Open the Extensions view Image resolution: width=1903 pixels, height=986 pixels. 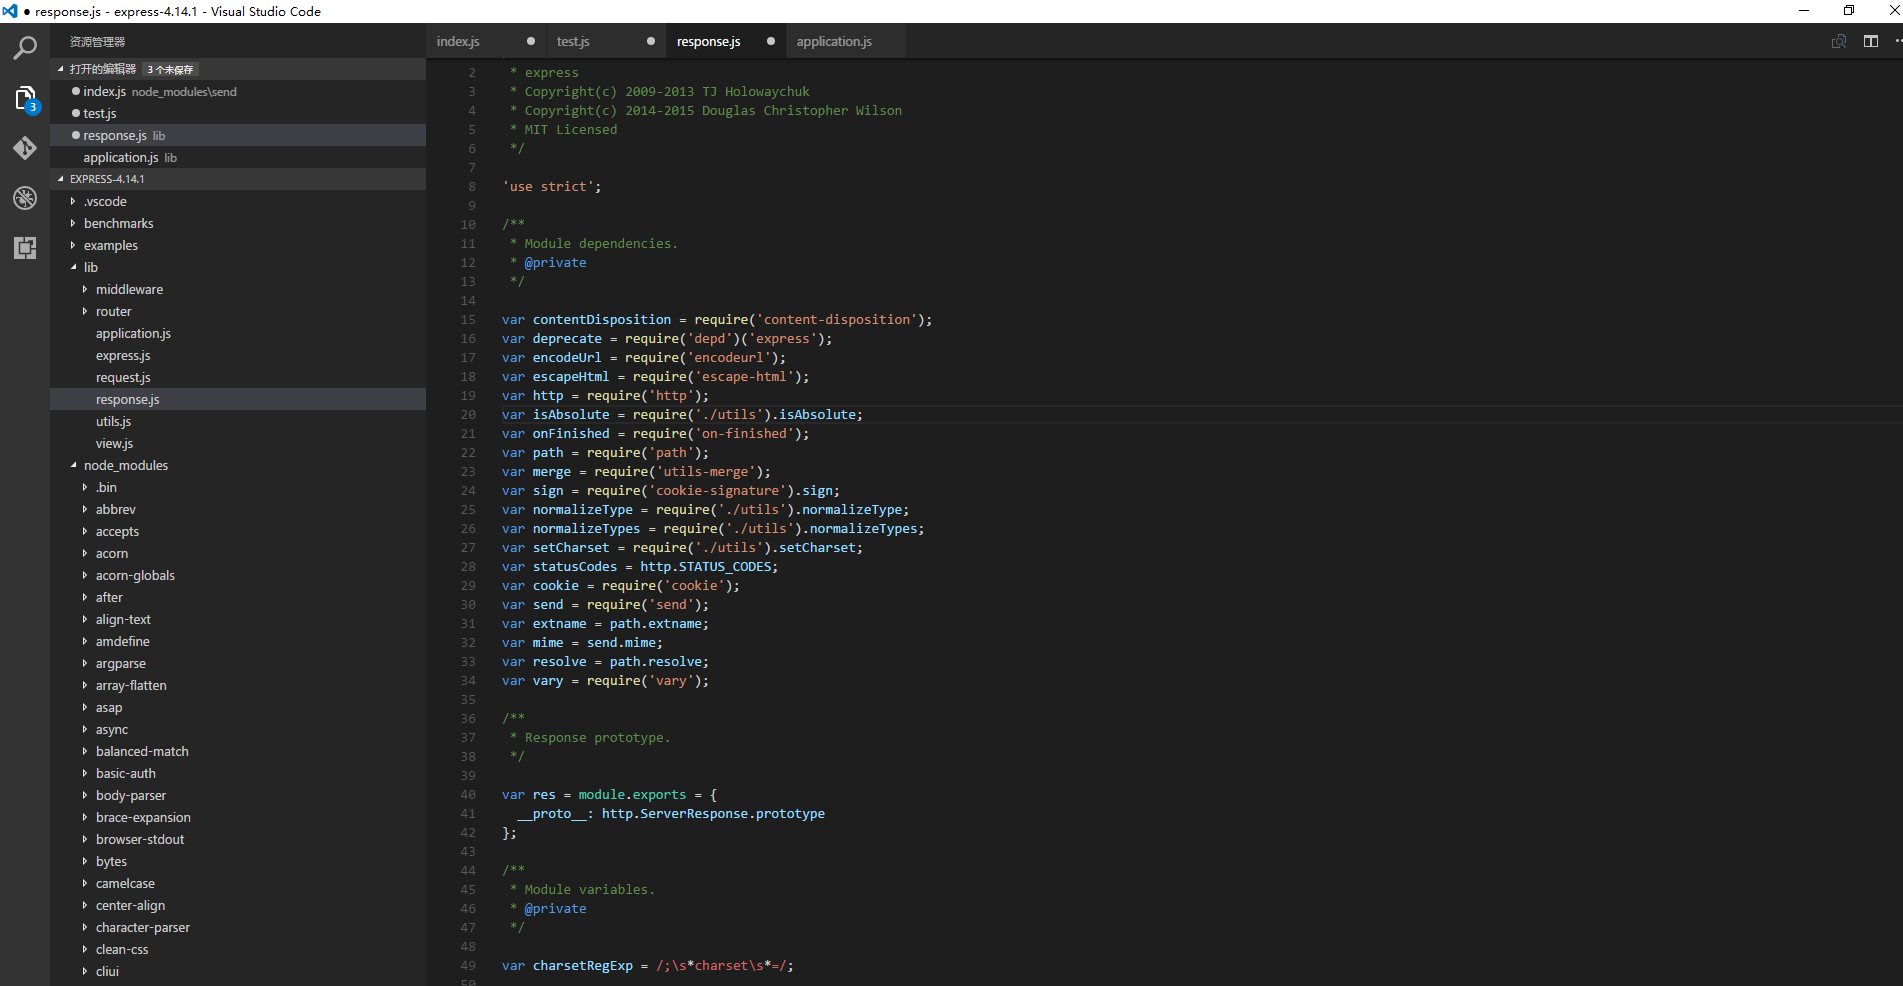click(x=25, y=248)
